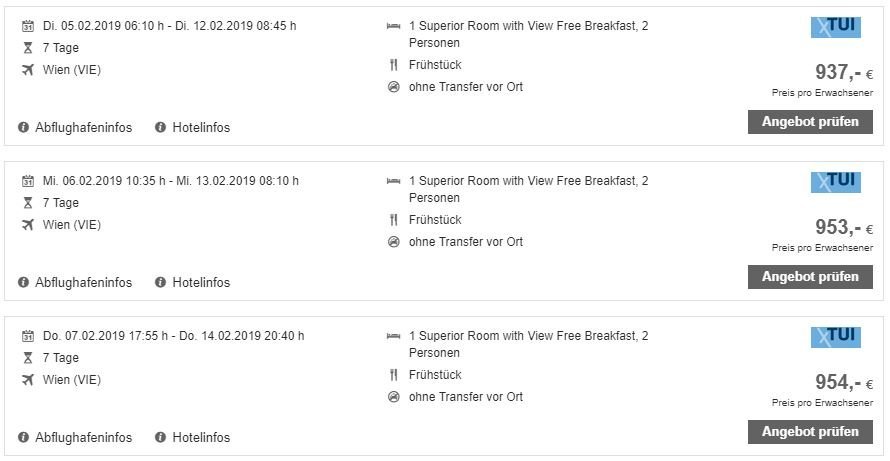Image resolution: width=890 pixels, height=461 pixels.
Task: Open Hotelinfos in first offer
Action: tap(201, 128)
